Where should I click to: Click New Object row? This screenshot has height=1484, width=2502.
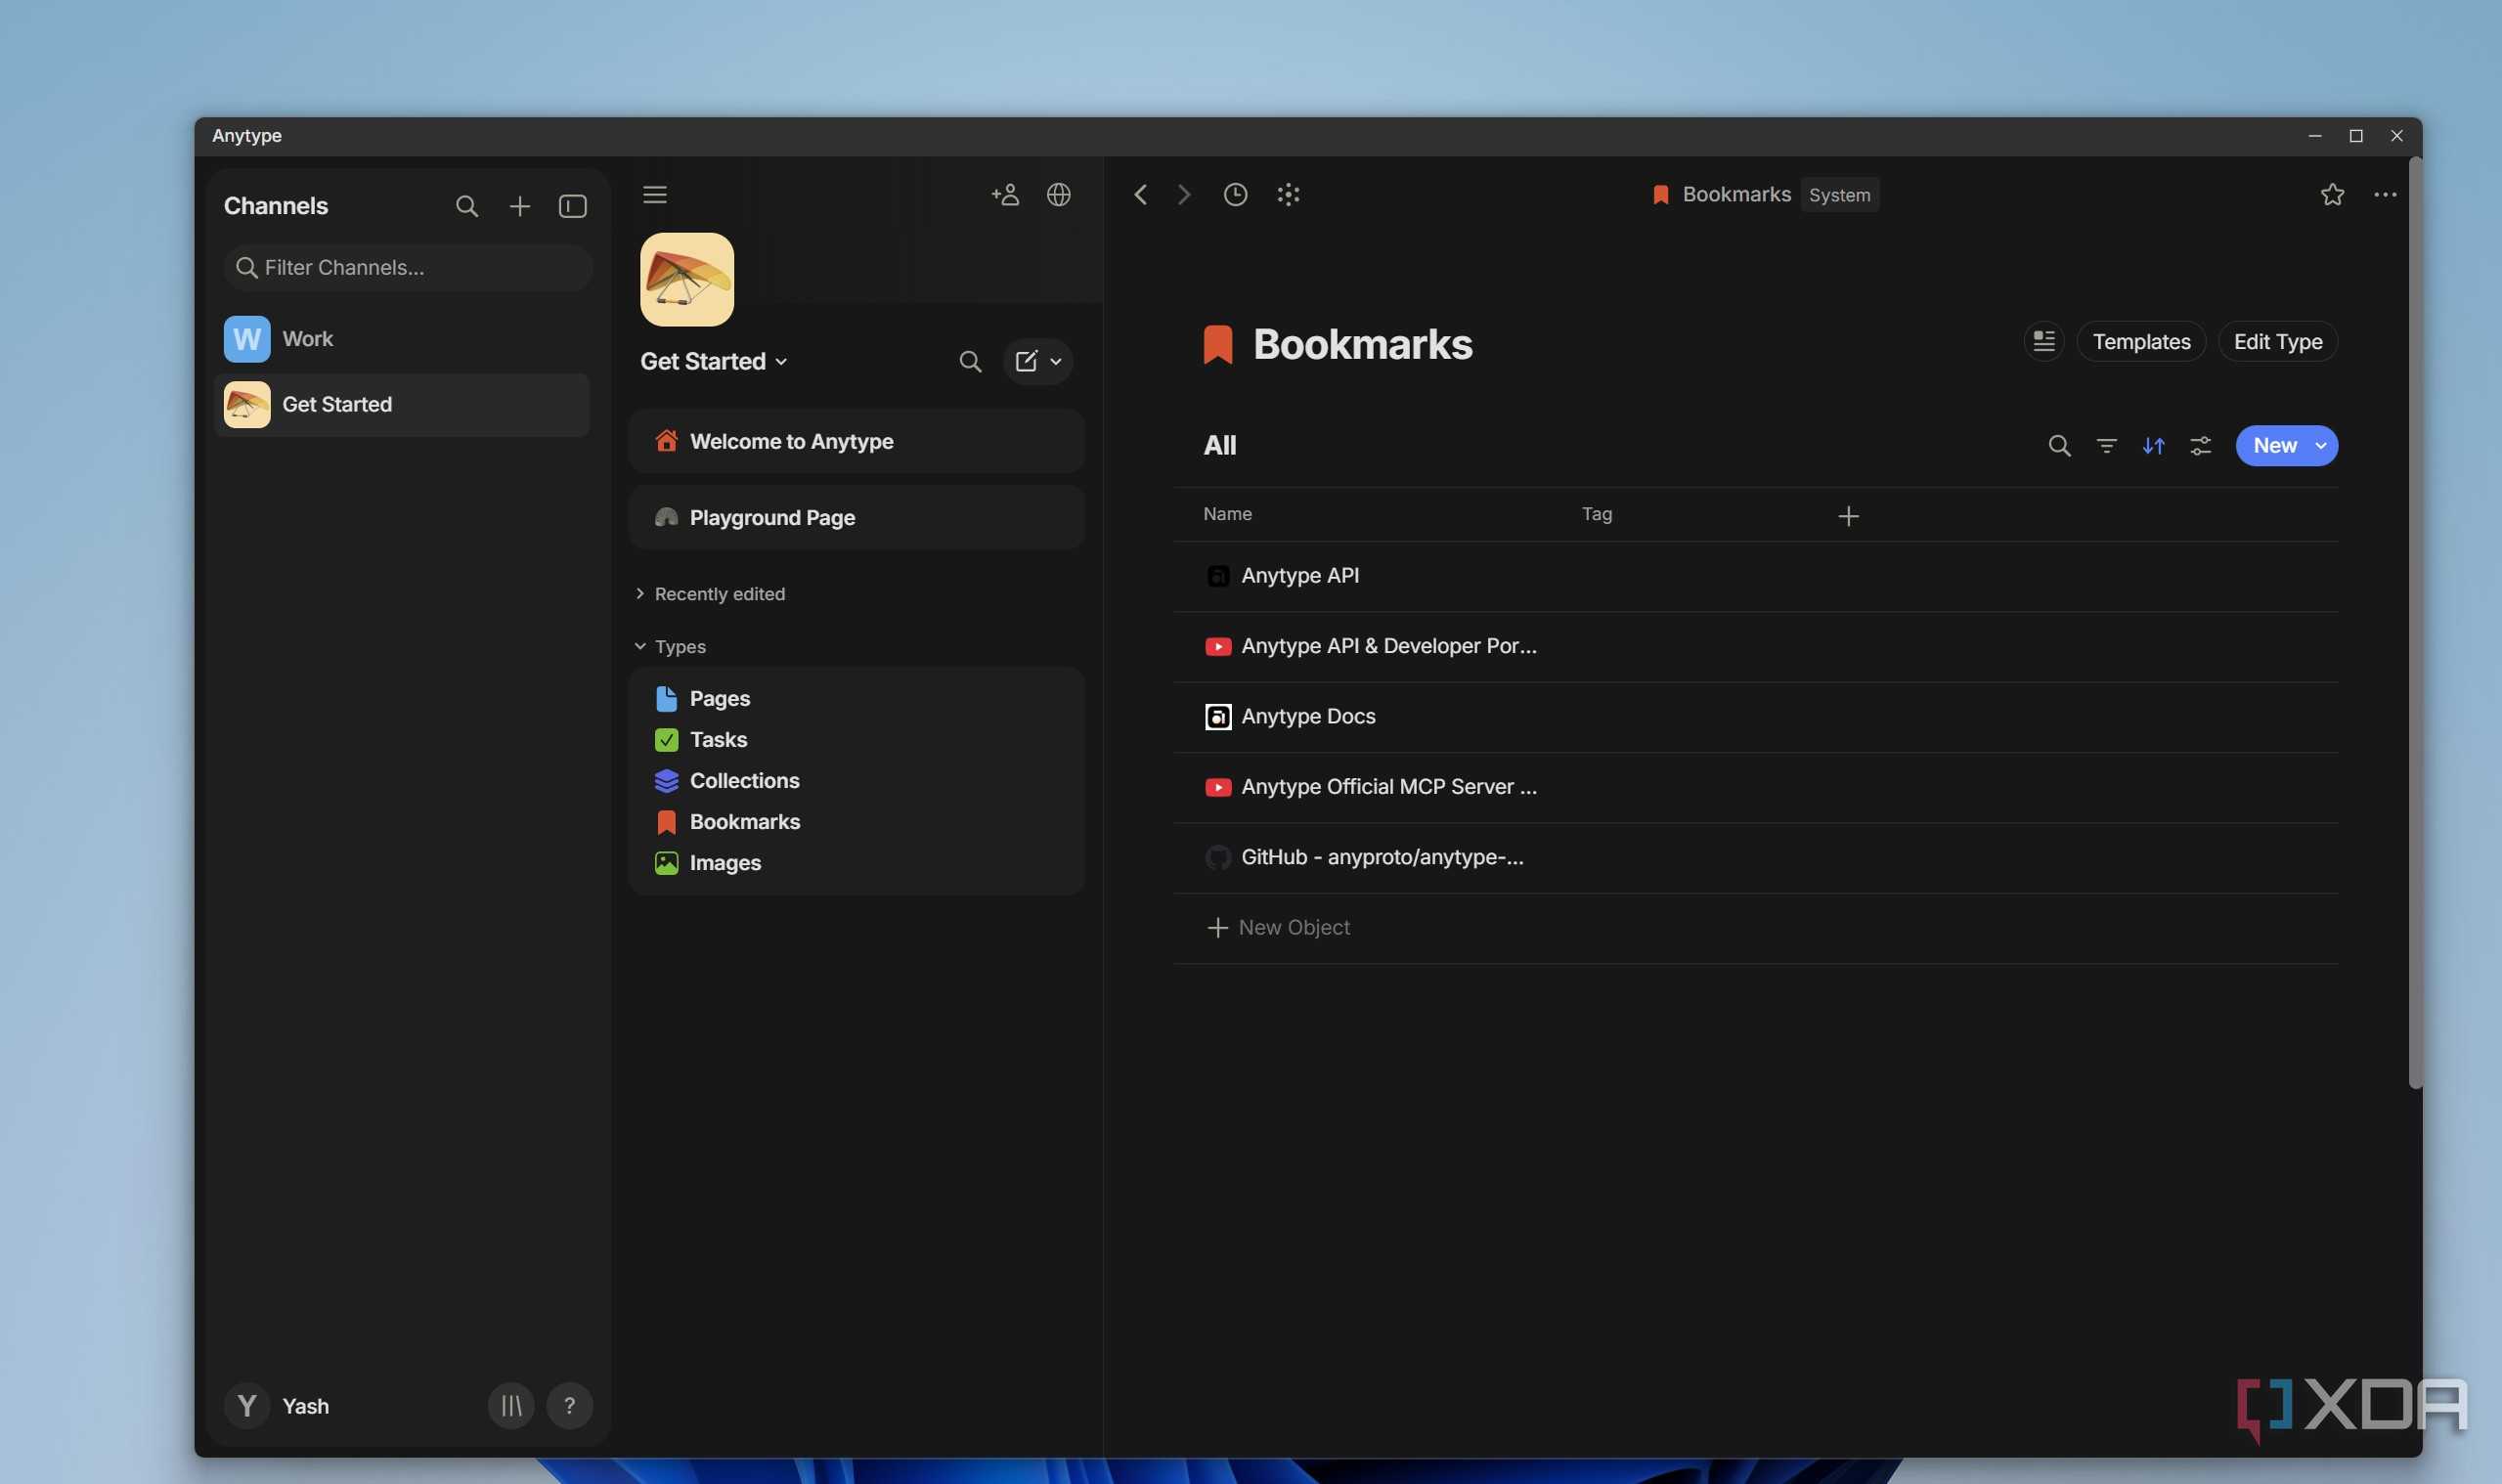coord(1755,927)
